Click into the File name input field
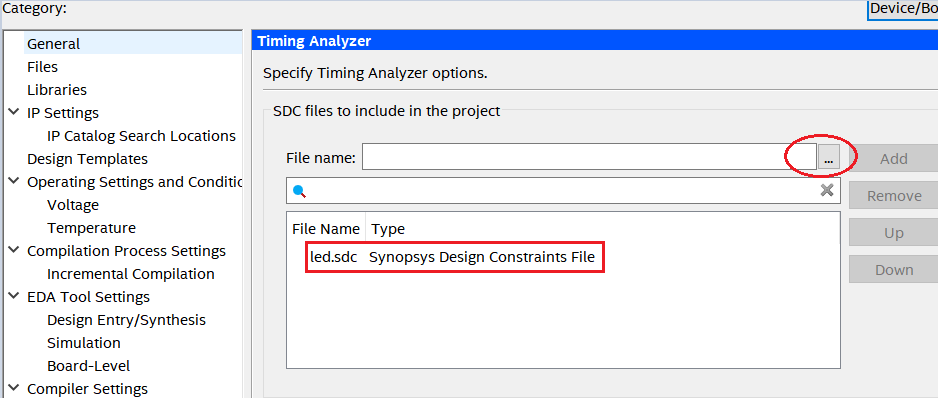 tap(589, 157)
